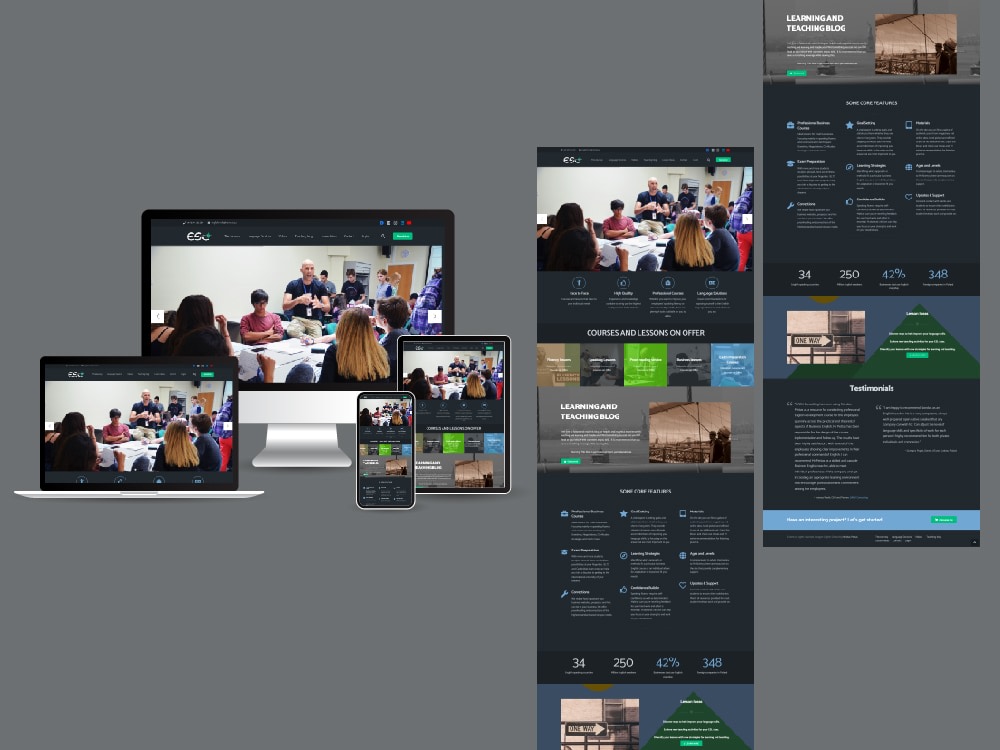Click the previous slide arrow on the laptop mockup

click(49, 426)
